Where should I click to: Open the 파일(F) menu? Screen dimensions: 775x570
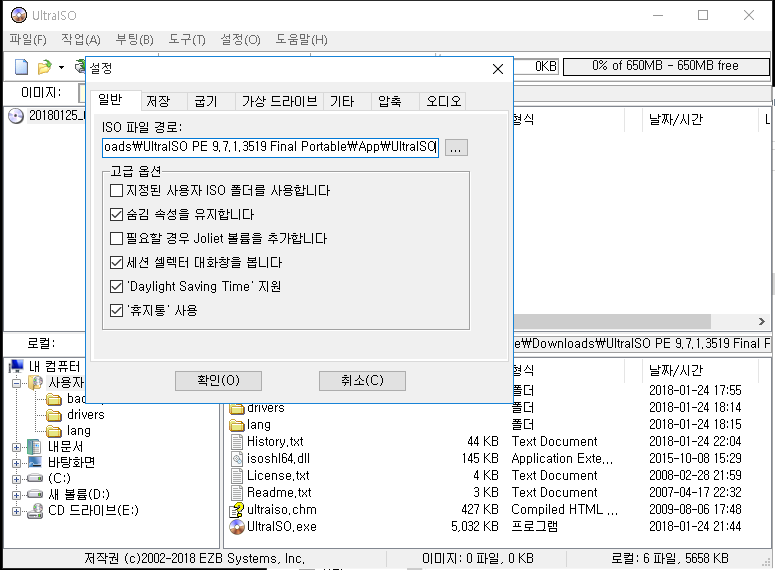point(28,40)
